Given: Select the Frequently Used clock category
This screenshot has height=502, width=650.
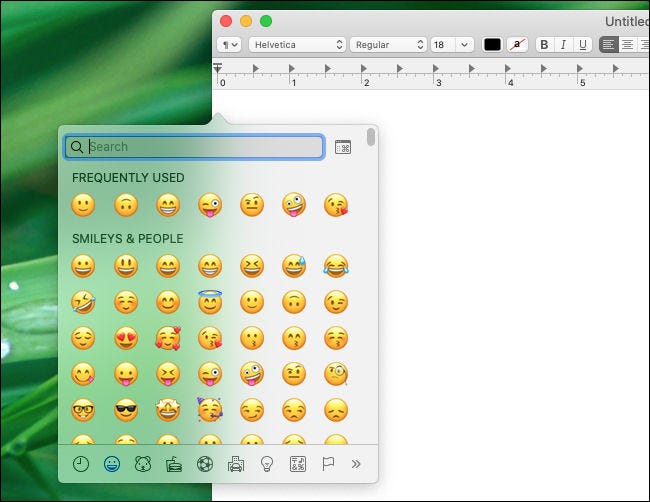Looking at the screenshot, I should (x=81, y=464).
